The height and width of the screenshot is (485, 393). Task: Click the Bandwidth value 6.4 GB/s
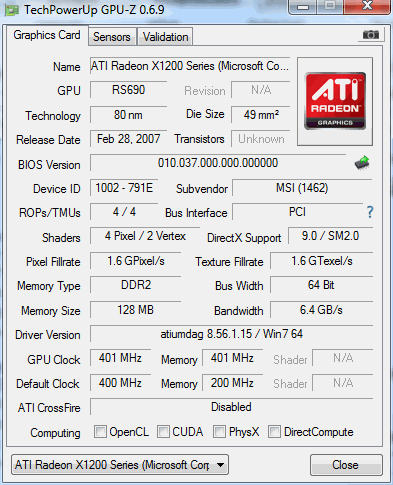[x=322, y=310]
